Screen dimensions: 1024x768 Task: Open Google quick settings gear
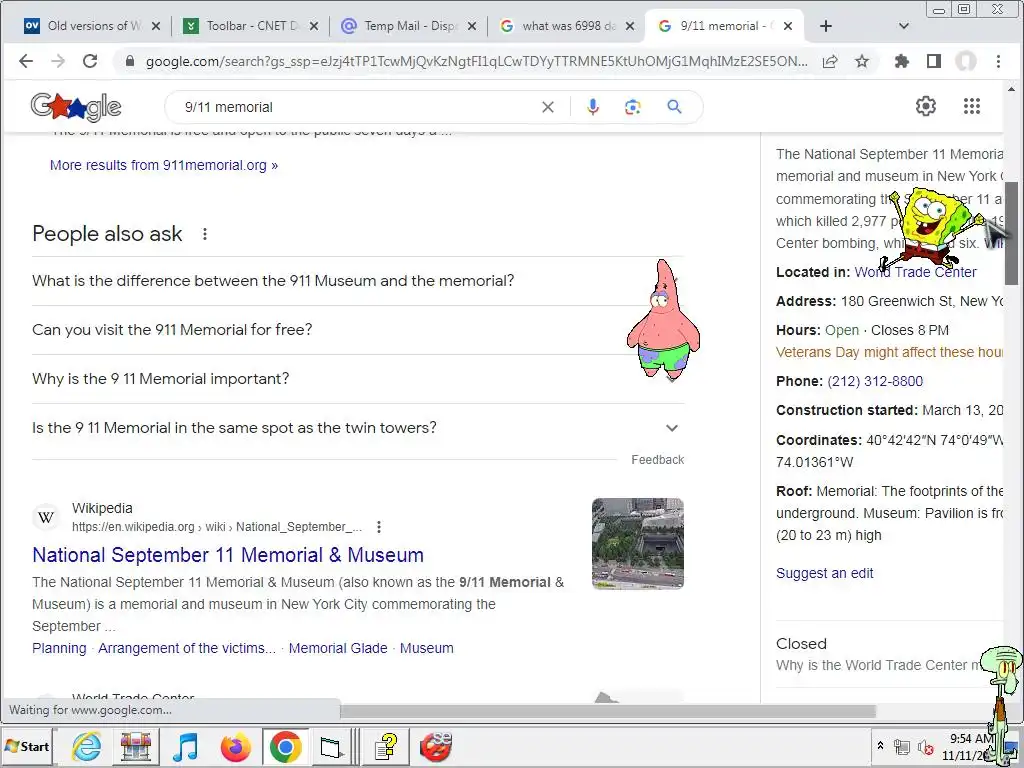(x=925, y=106)
